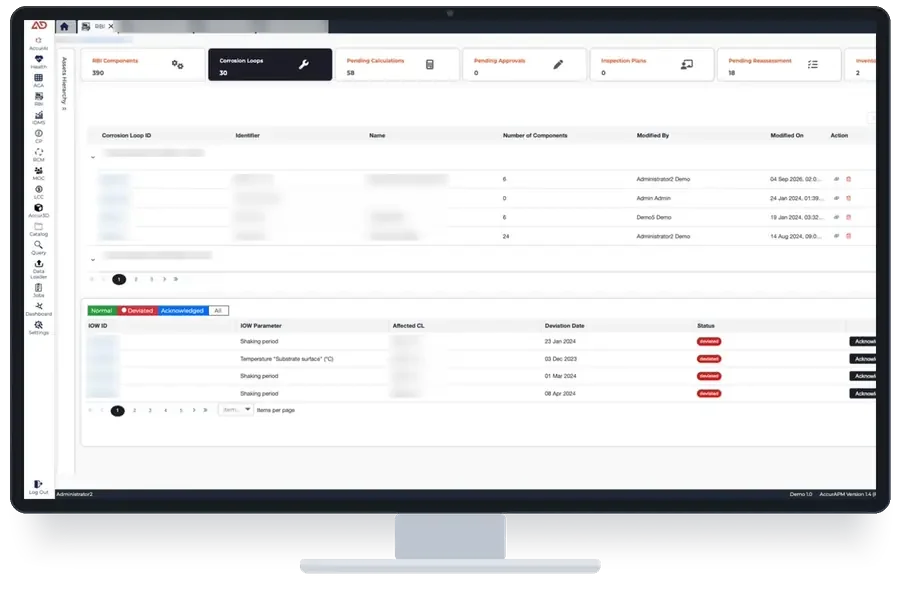The height and width of the screenshot is (595, 900).
Task: Click the Modified By column header
Action: pyautogui.click(x=653, y=135)
